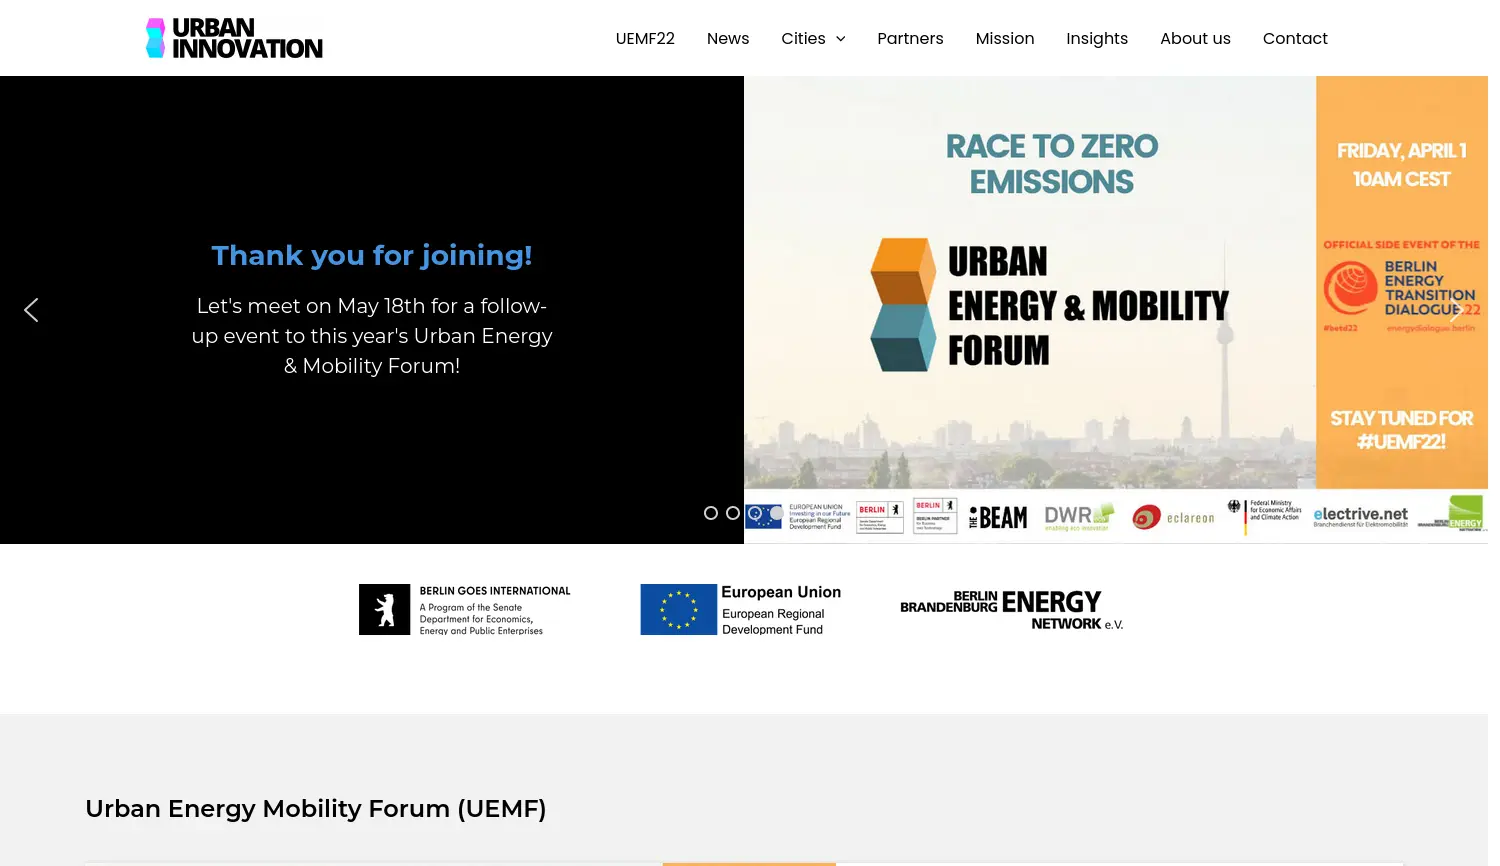Select the DWR eco partner logo
Screen dimensions: 1500x866
click(1078, 516)
